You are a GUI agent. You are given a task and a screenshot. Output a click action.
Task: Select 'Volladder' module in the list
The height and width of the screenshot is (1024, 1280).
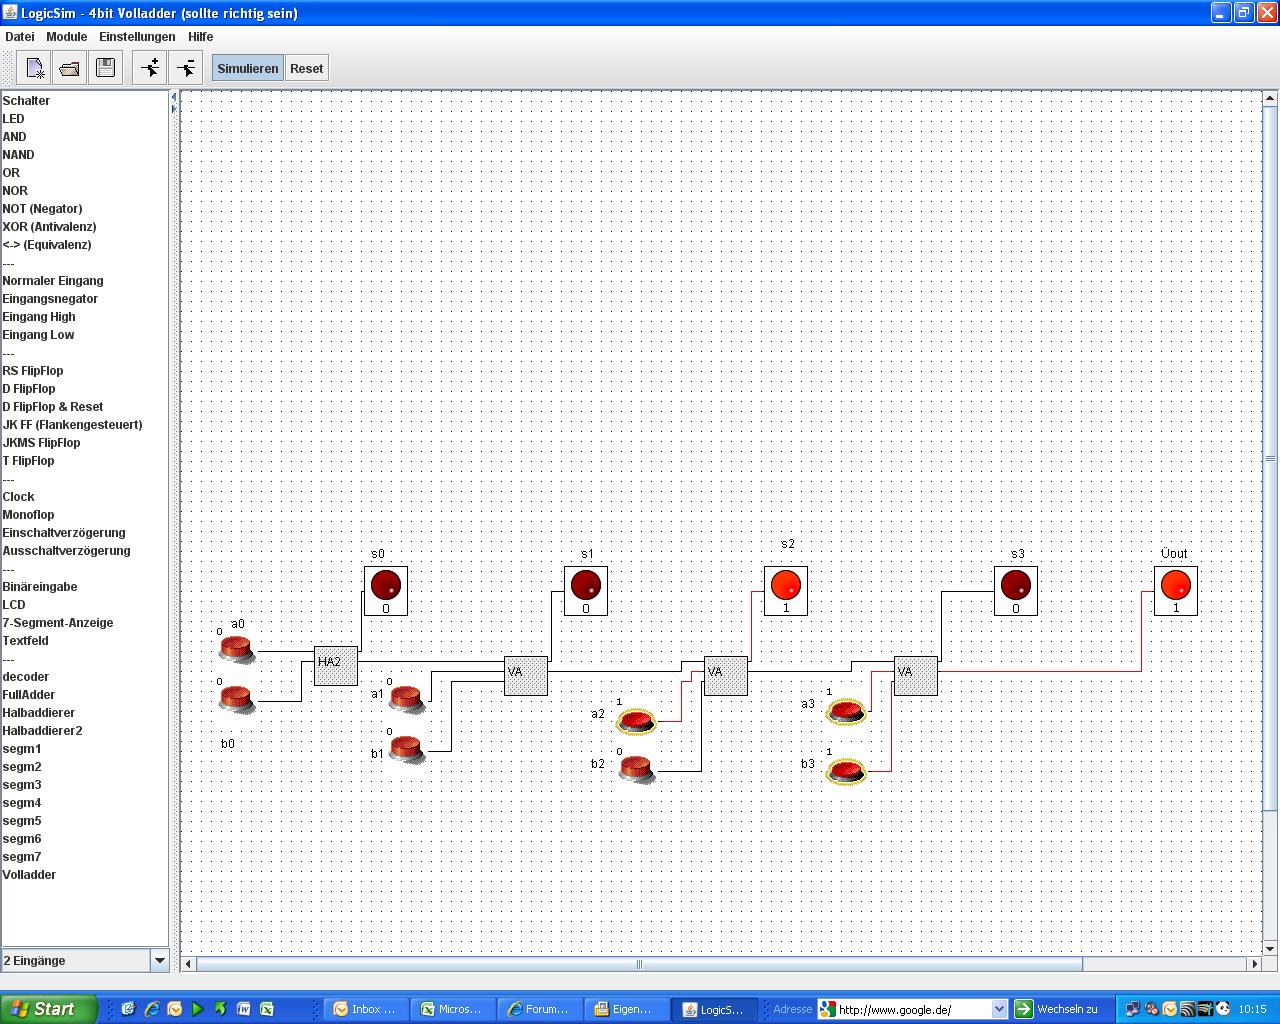pos(29,874)
